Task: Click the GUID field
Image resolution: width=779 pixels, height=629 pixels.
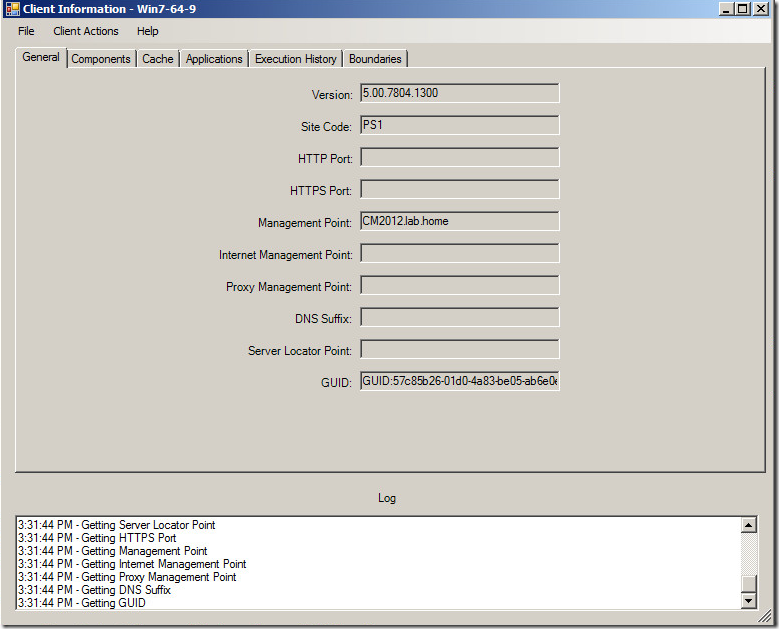Action: point(460,381)
